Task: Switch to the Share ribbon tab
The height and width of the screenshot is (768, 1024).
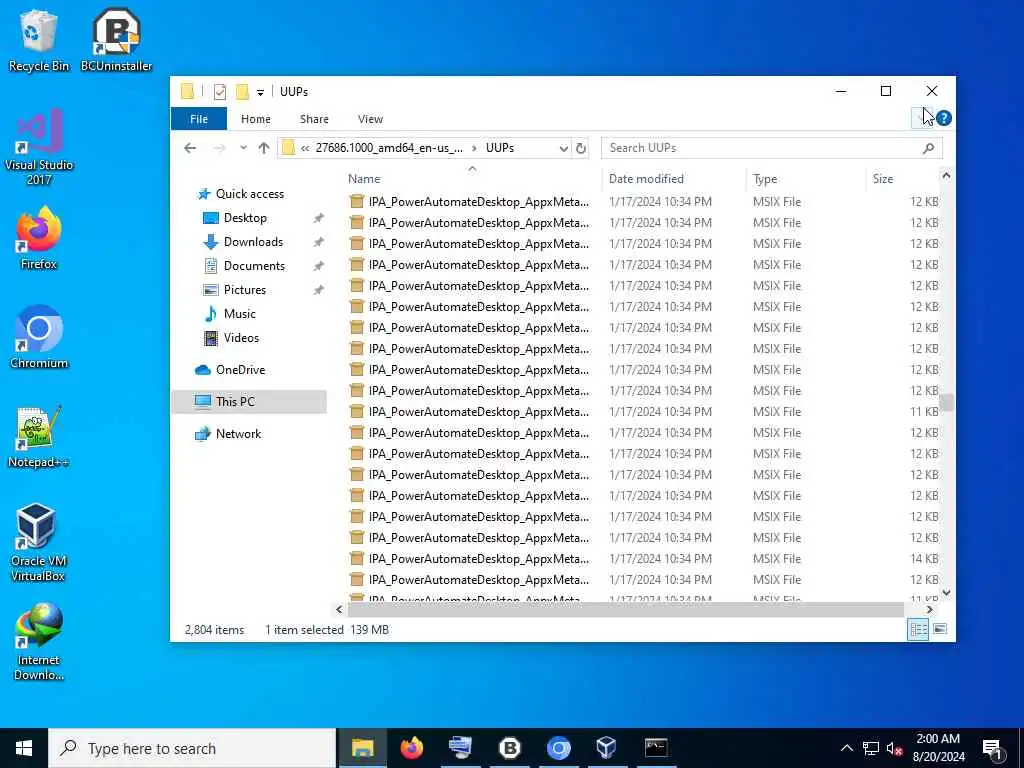Action: [x=314, y=119]
